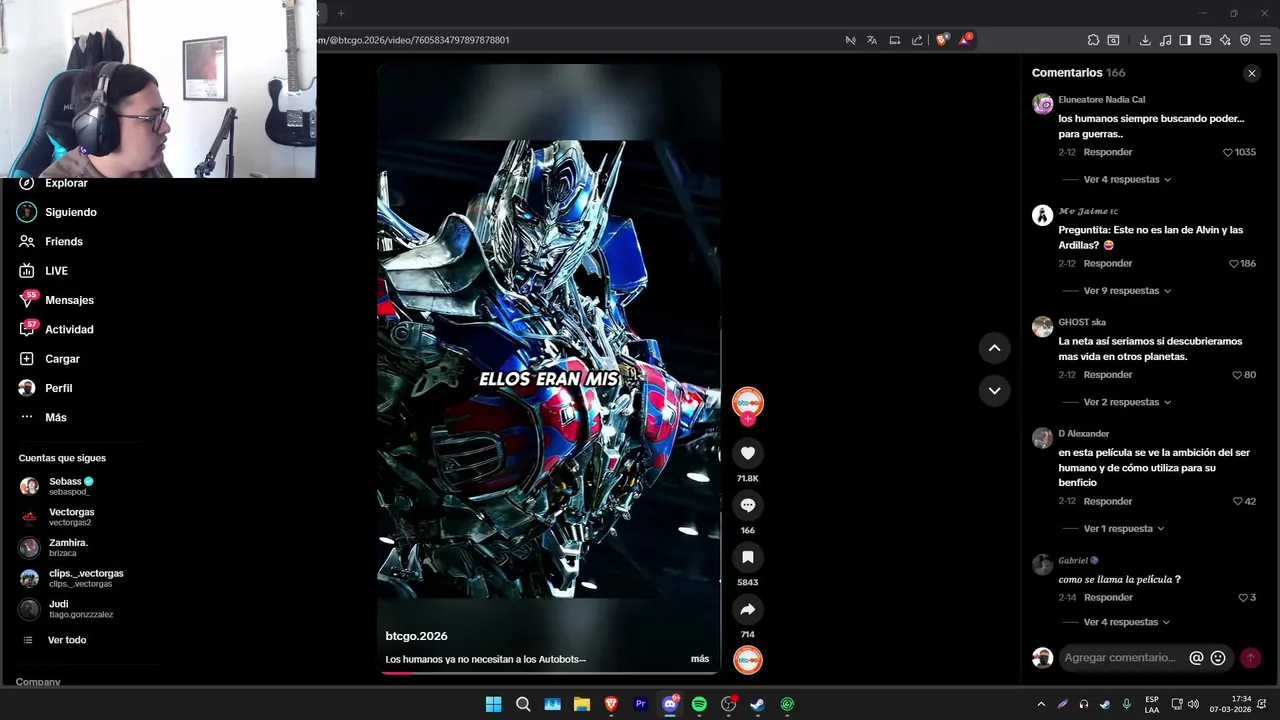Image resolution: width=1280 pixels, height=720 pixels.
Task: Reply to D Alexander's comment
Action: [1108, 501]
